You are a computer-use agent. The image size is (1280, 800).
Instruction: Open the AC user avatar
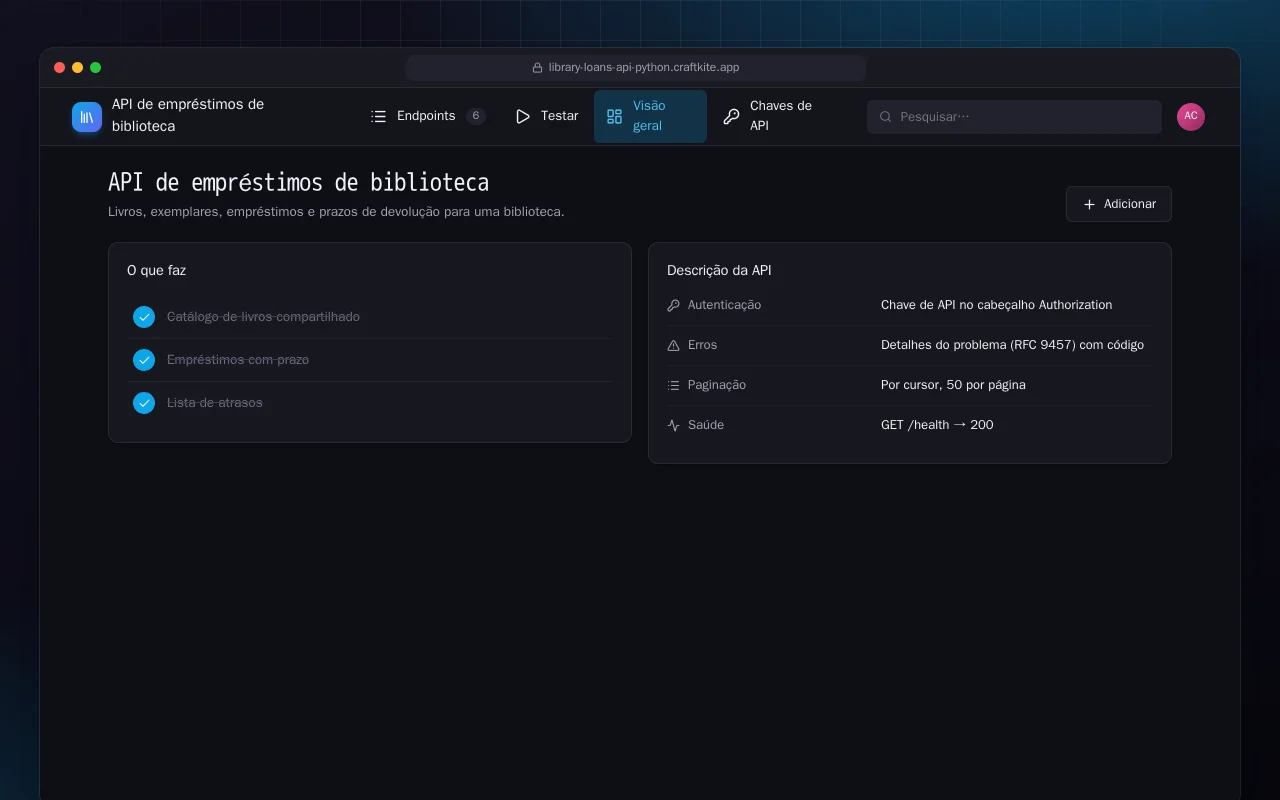1191,117
